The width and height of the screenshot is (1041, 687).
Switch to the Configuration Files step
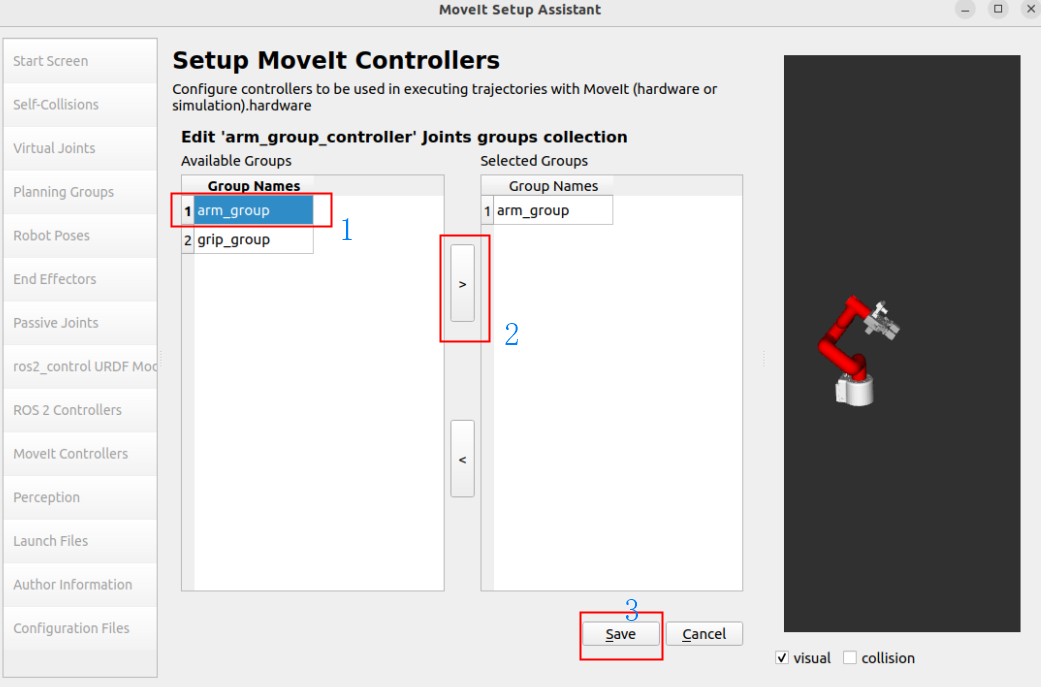(x=80, y=629)
